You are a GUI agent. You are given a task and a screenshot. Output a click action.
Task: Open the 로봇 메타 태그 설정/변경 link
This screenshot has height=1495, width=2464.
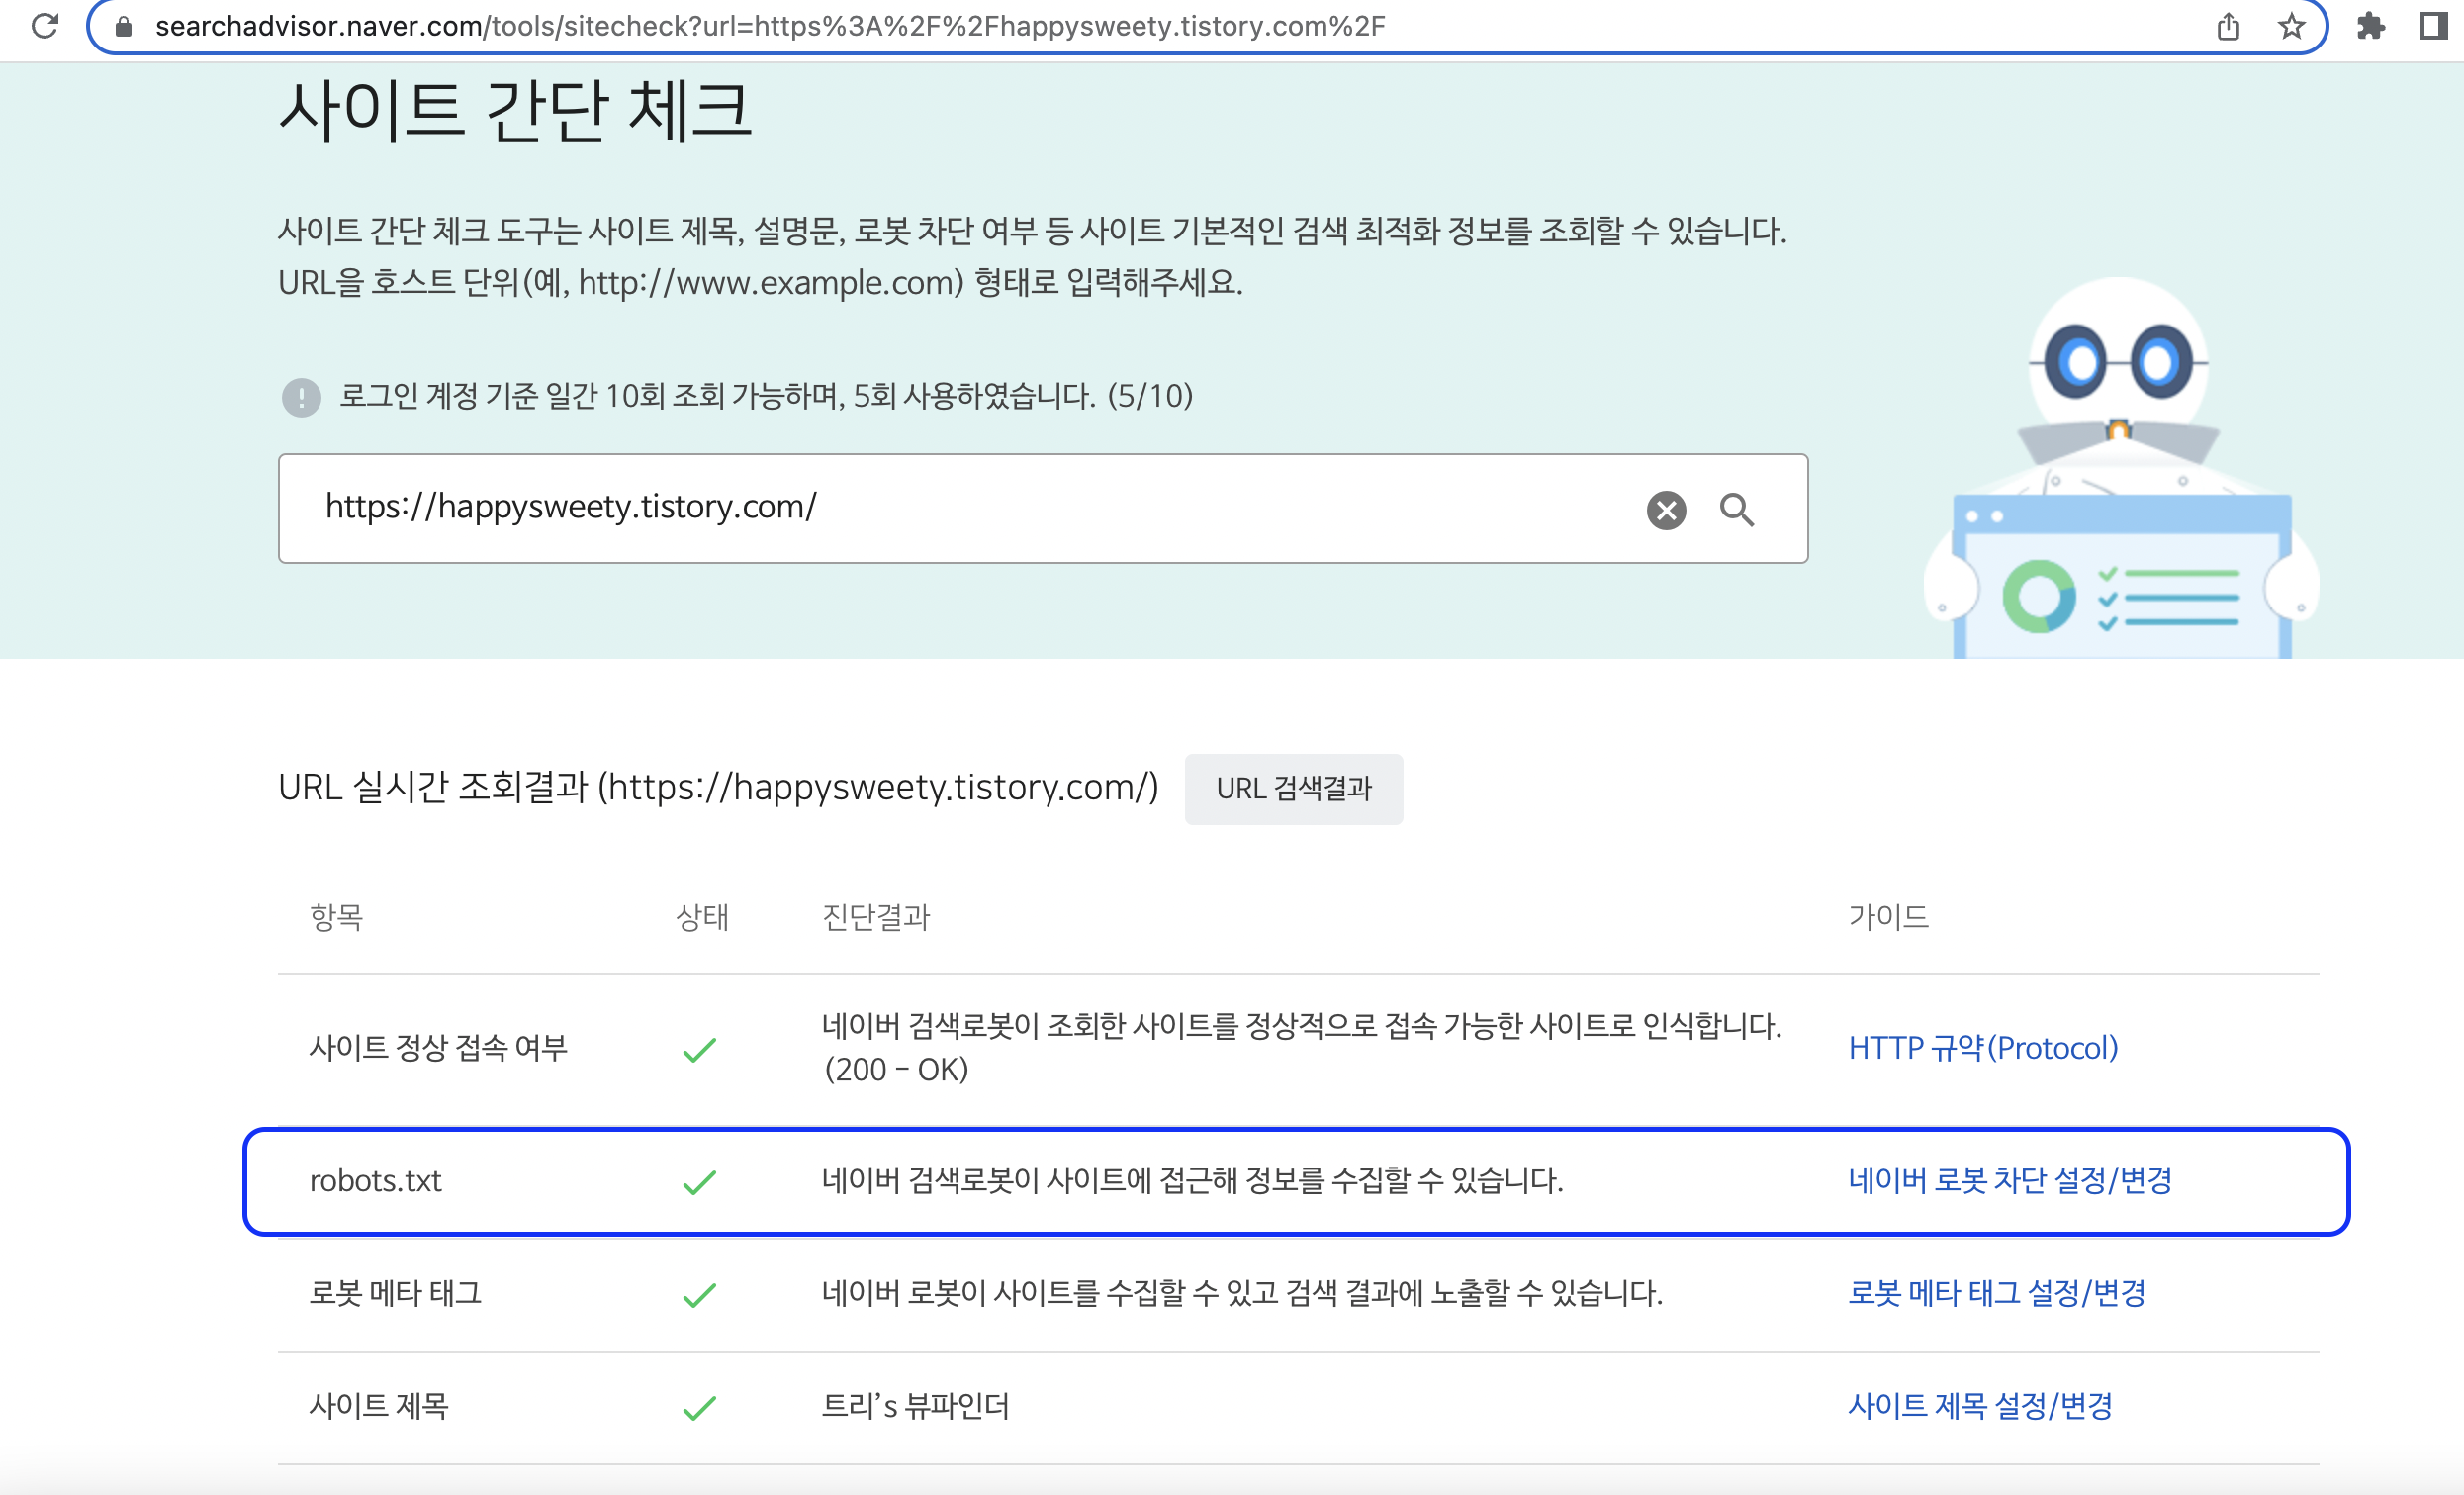click(x=1997, y=1294)
